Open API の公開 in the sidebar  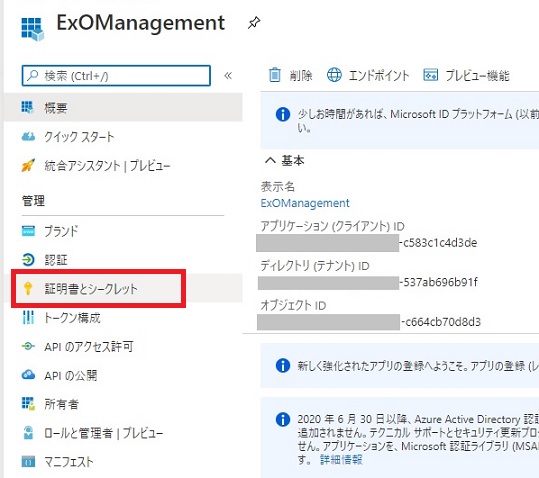point(70,376)
